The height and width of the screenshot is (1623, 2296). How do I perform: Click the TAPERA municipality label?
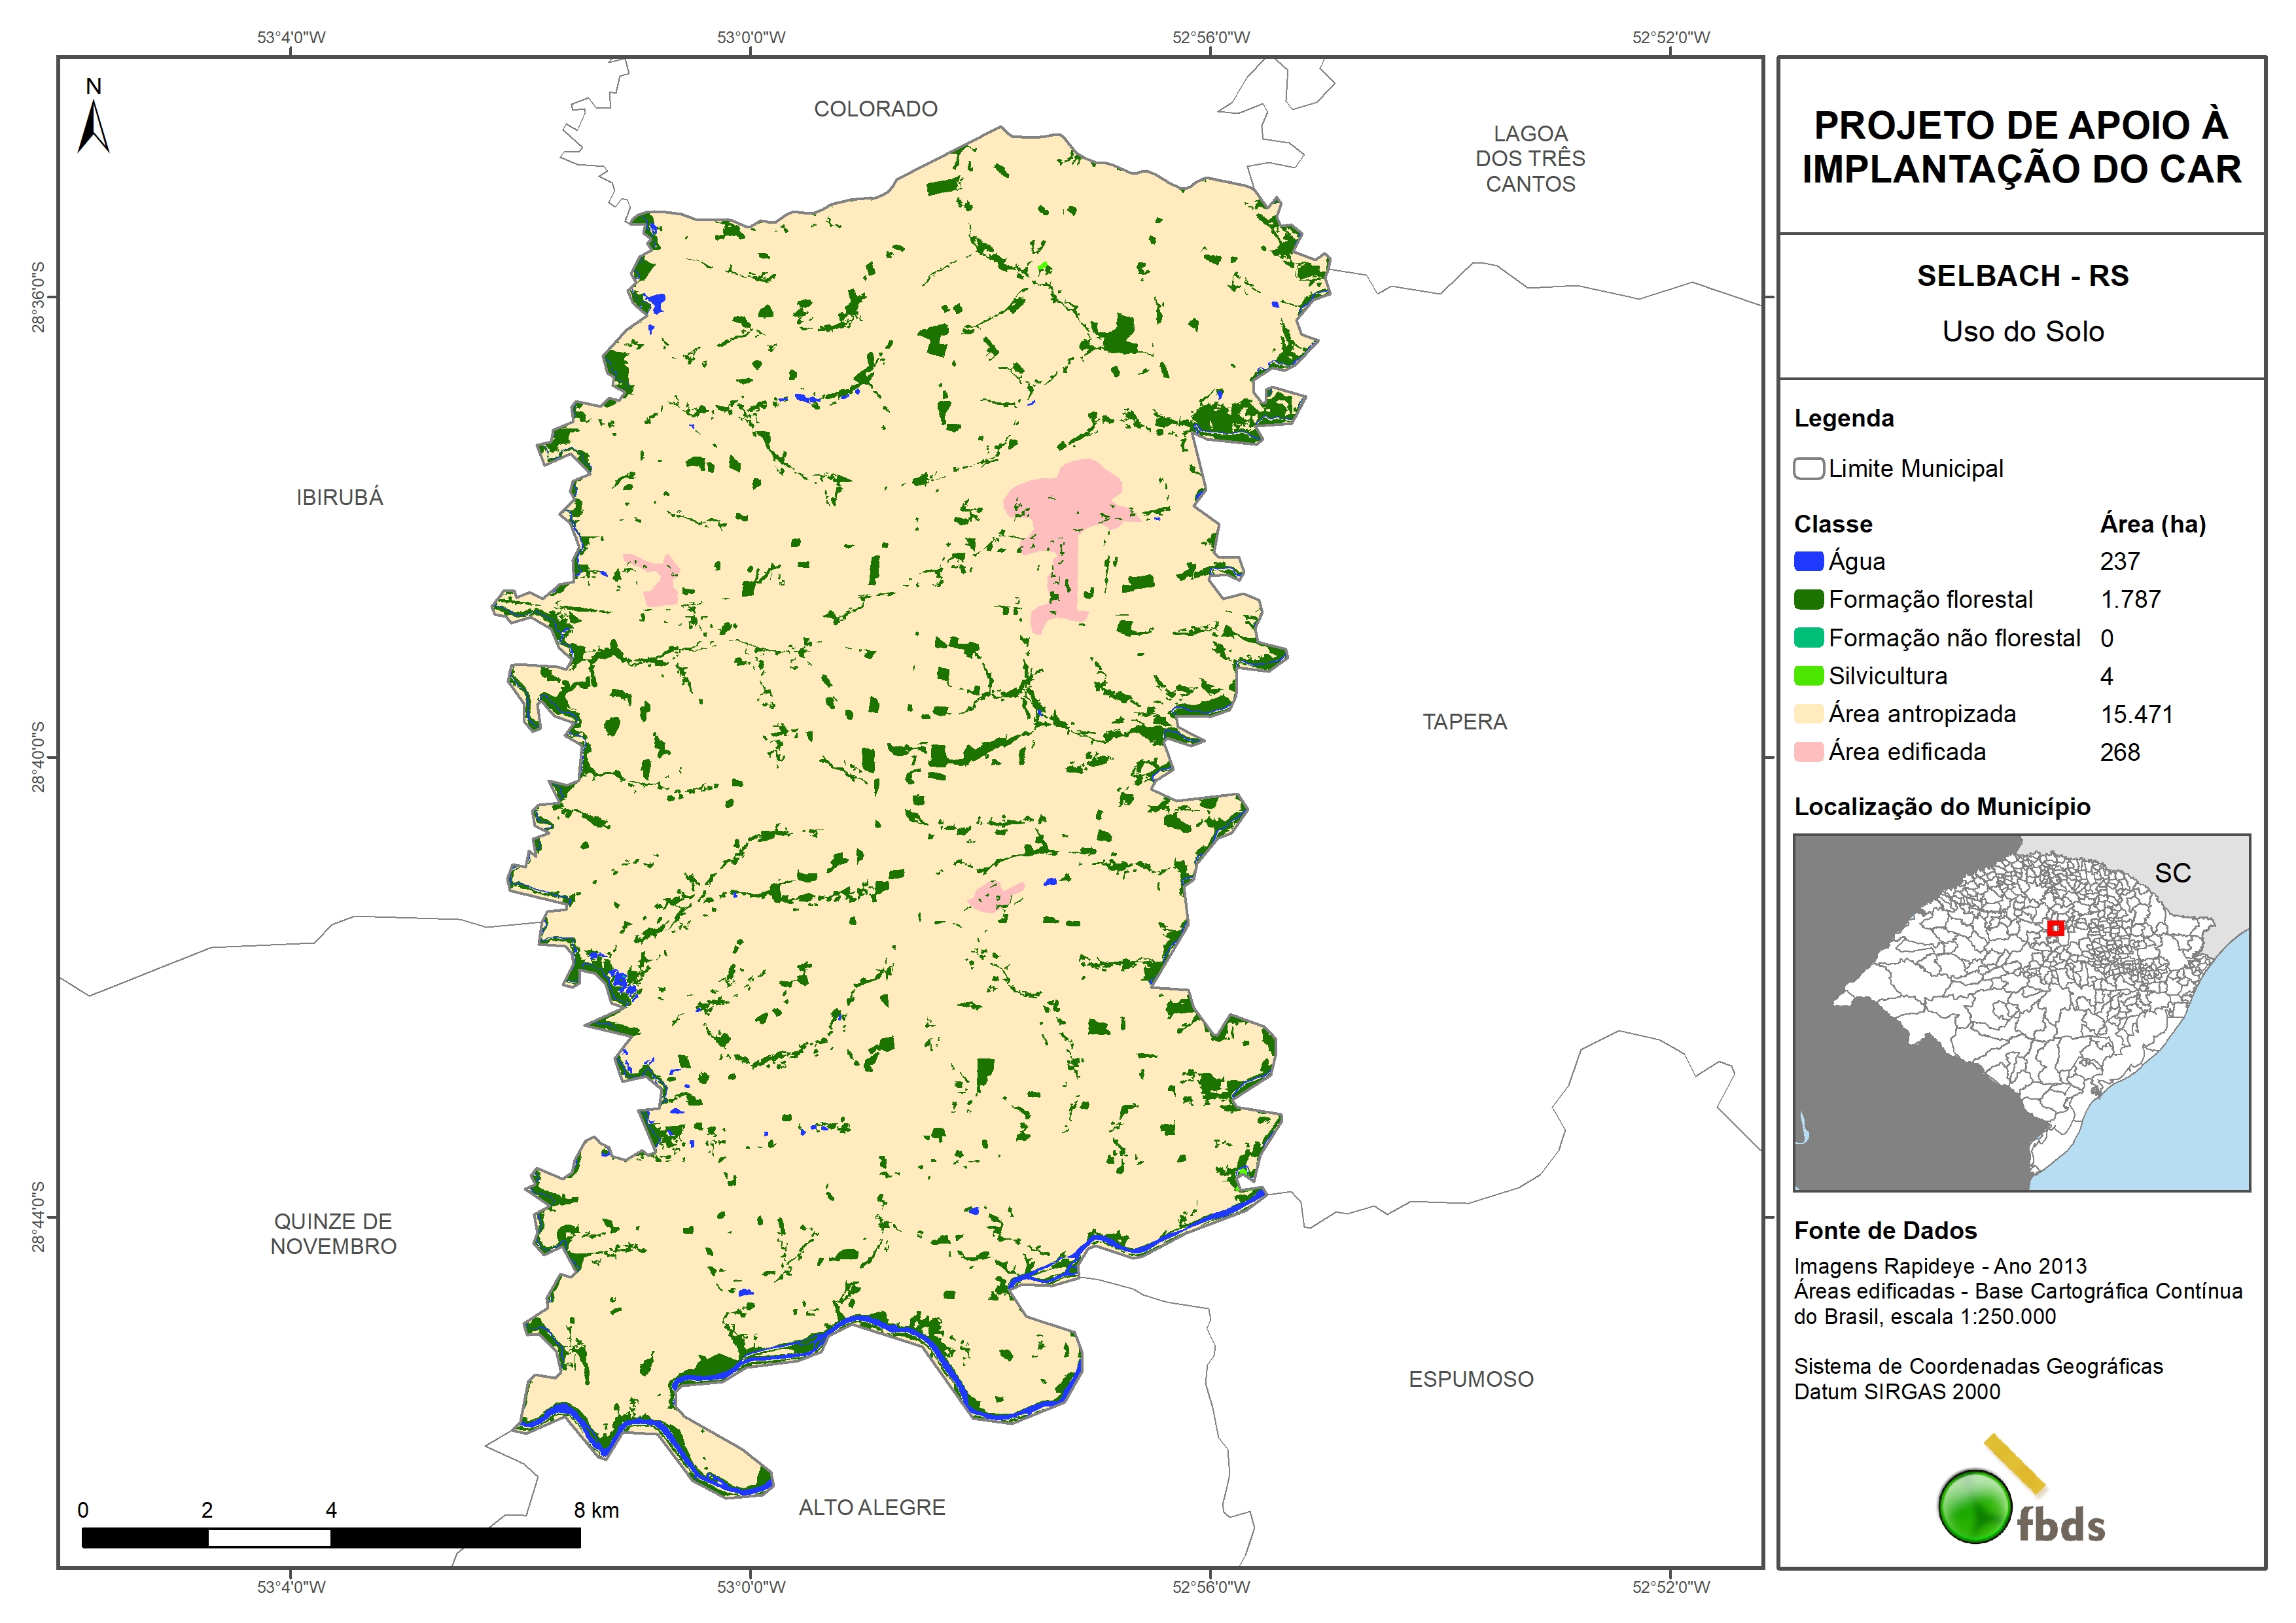click(1464, 721)
